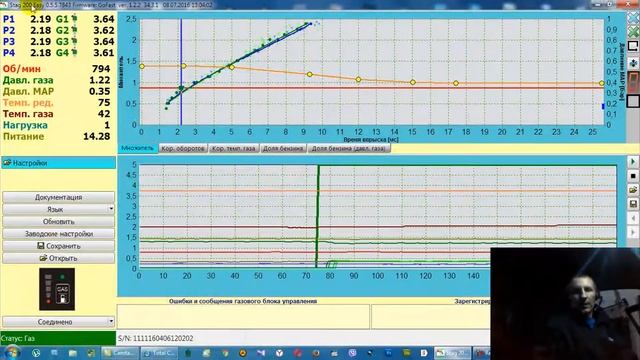The image size is (640, 360).
Task: Click the Статус: Газ status bar
Action: click(58, 338)
